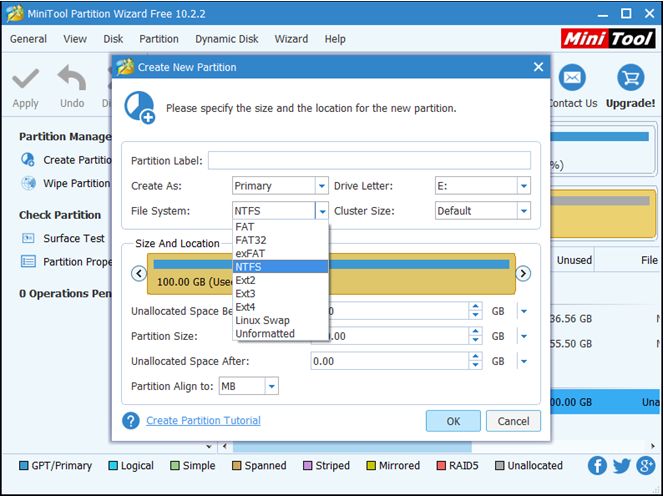Open the Google Plus share icon

(646, 466)
